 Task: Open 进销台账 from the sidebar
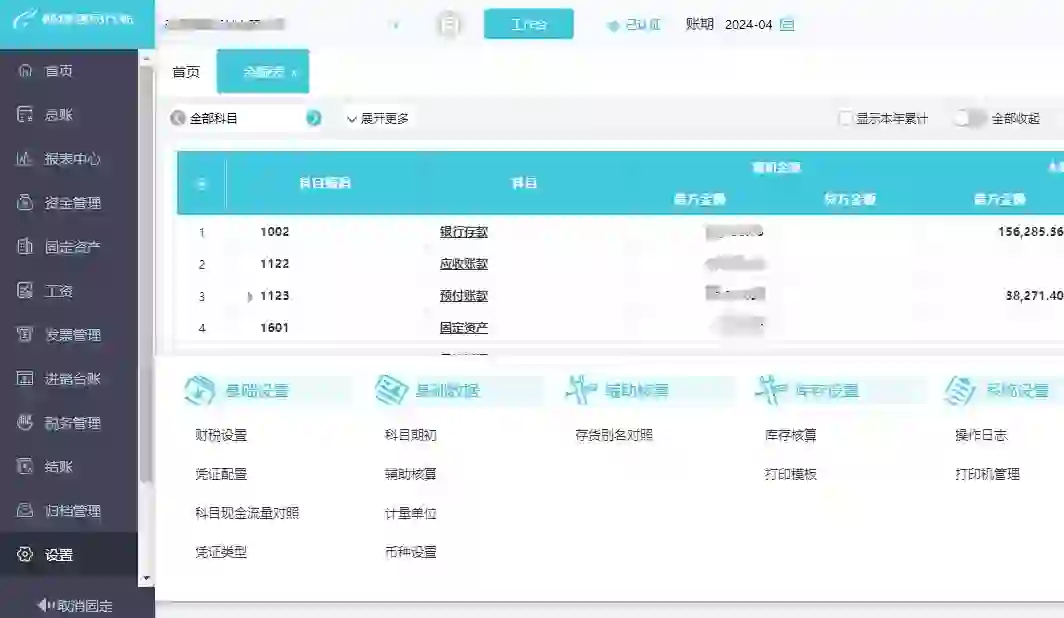pos(64,378)
